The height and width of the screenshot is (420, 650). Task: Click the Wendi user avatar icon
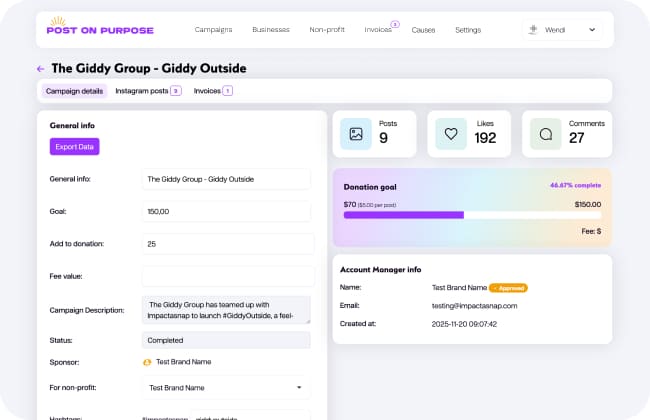click(x=534, y=30)
